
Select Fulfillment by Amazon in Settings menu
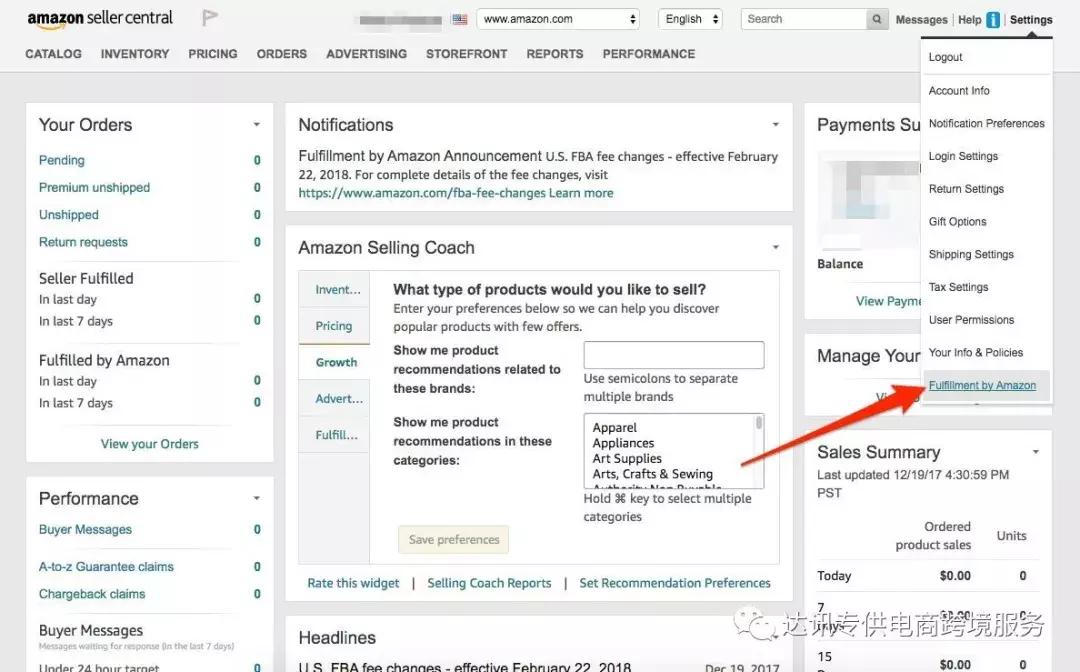(x=982, y=386)
